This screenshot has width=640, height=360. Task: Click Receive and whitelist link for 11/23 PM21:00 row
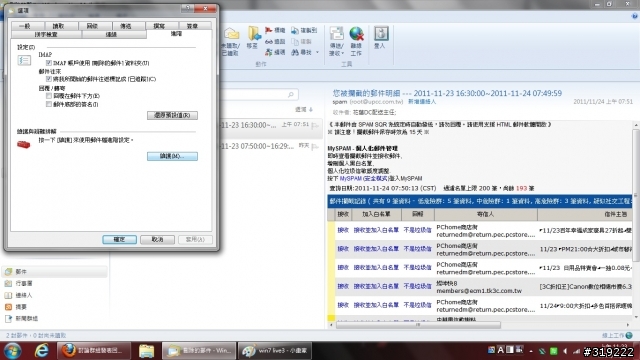376,249
